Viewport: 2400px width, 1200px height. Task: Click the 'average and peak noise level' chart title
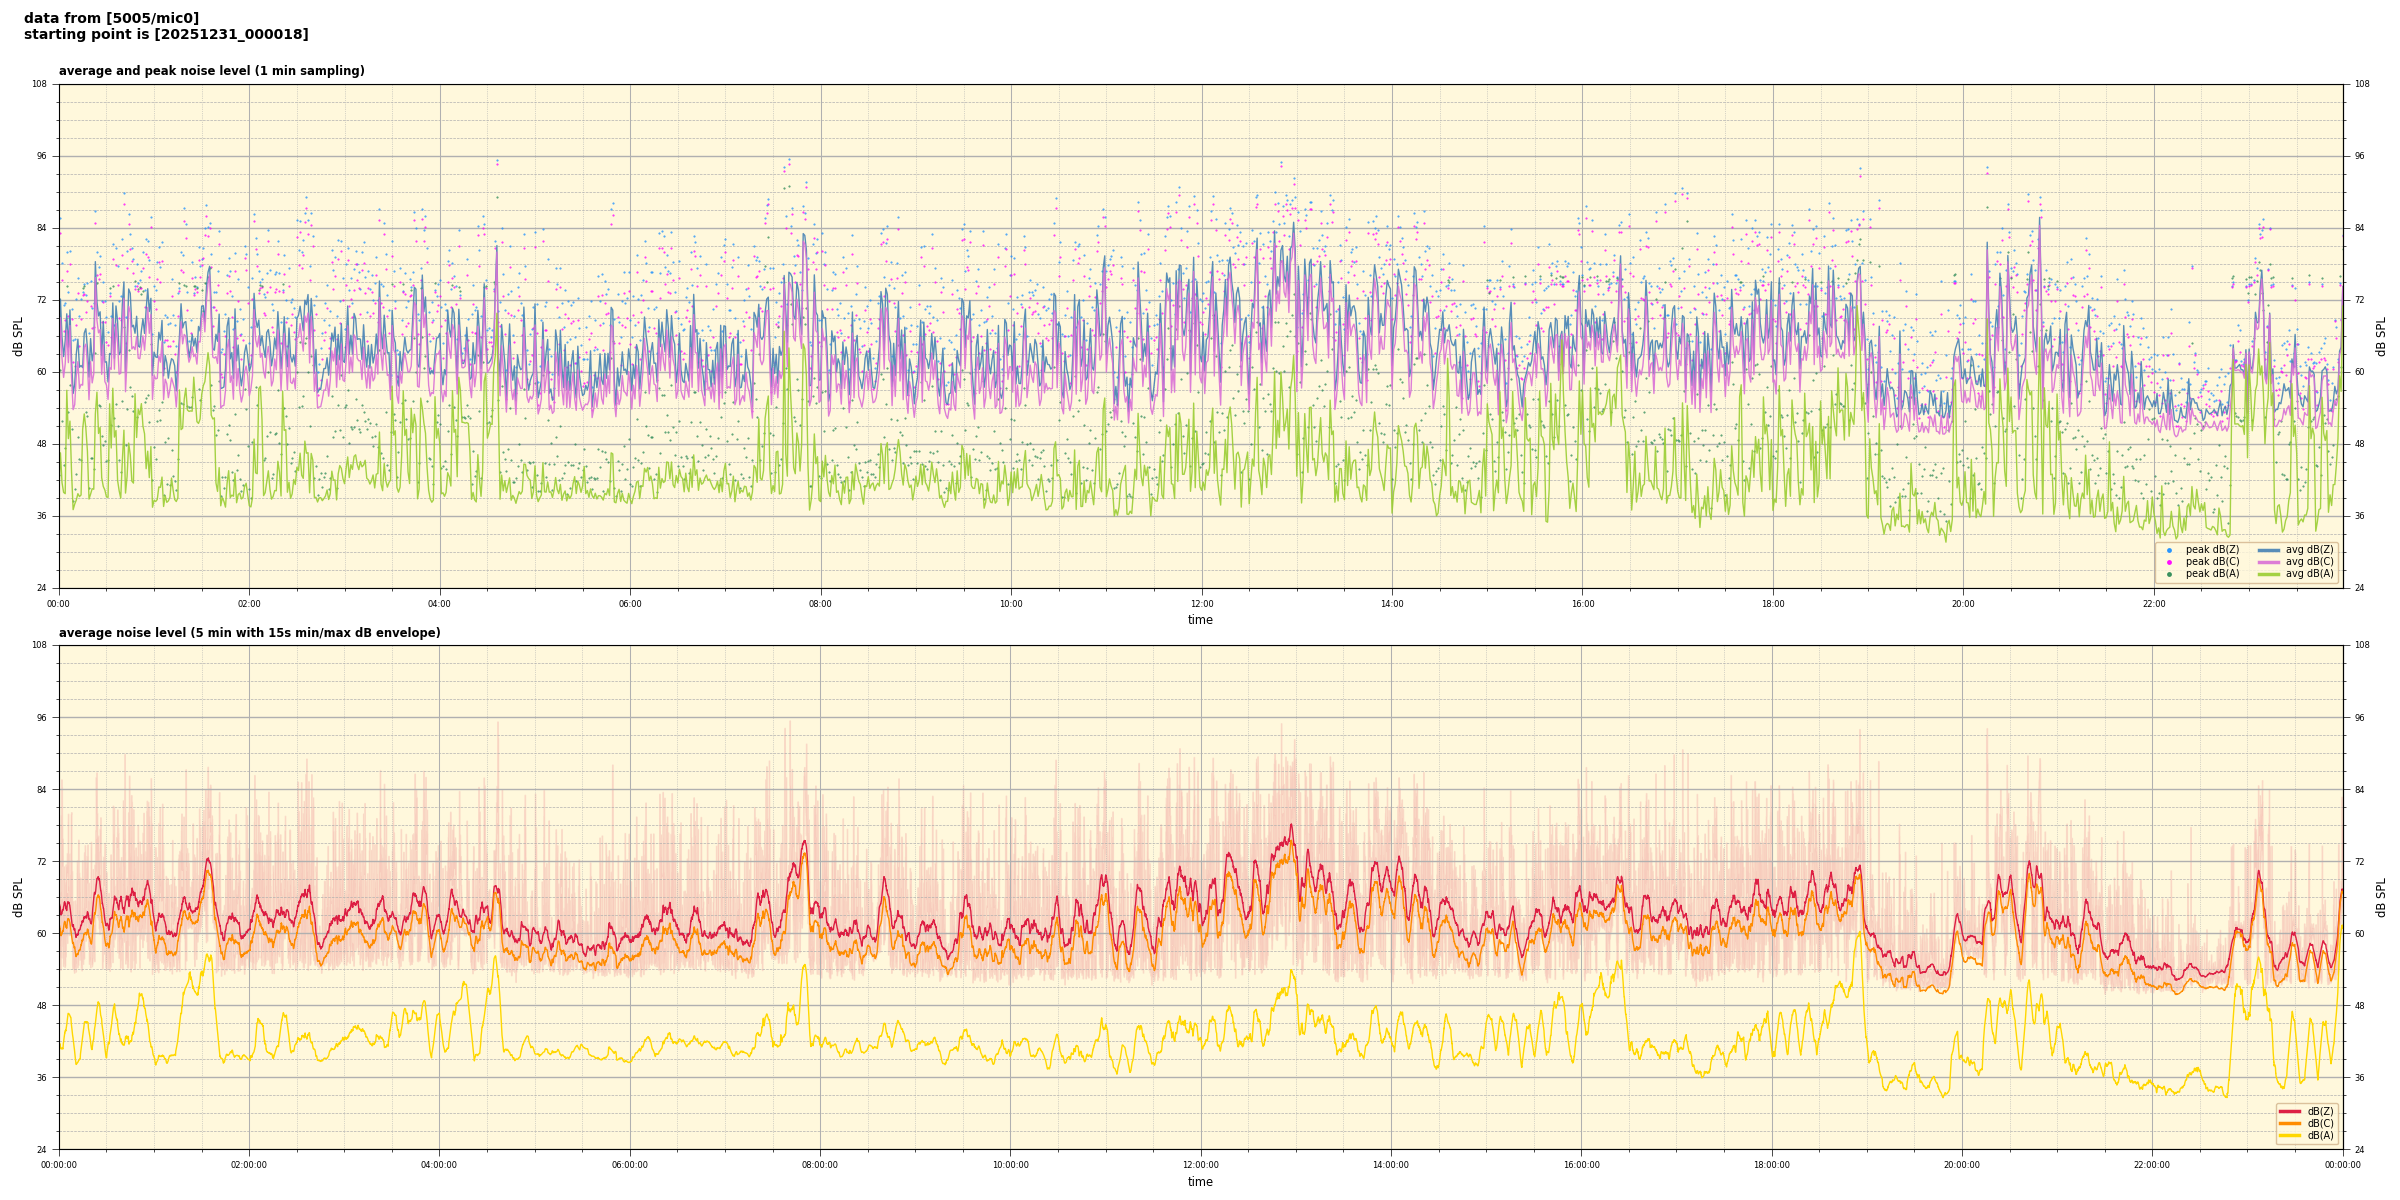click(211, 71)
